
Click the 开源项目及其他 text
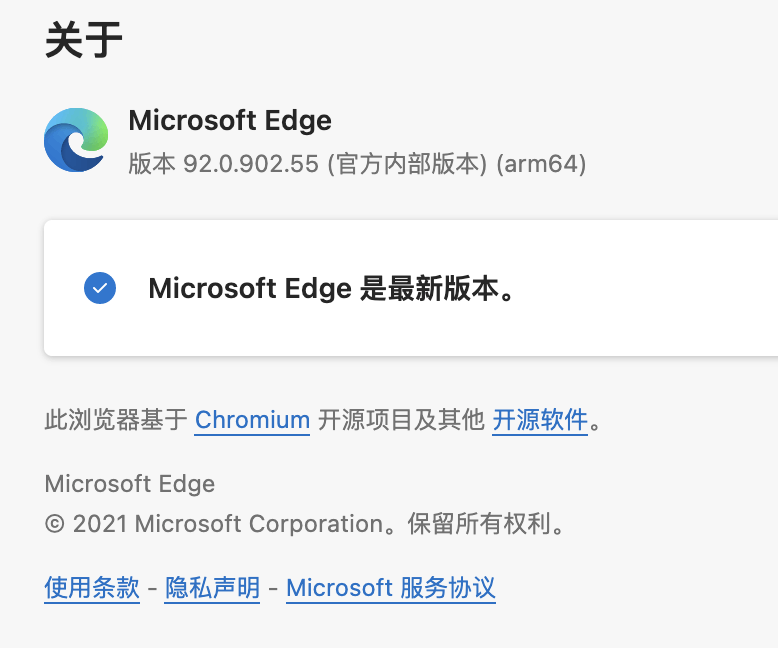[401, 420]
